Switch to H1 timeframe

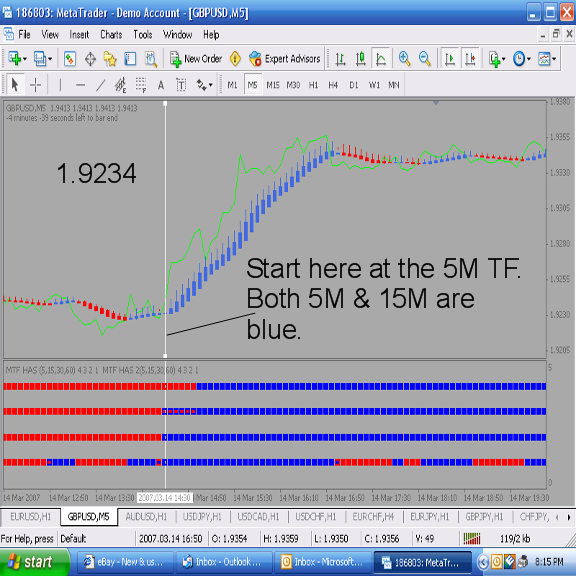(x=313, y=85)
